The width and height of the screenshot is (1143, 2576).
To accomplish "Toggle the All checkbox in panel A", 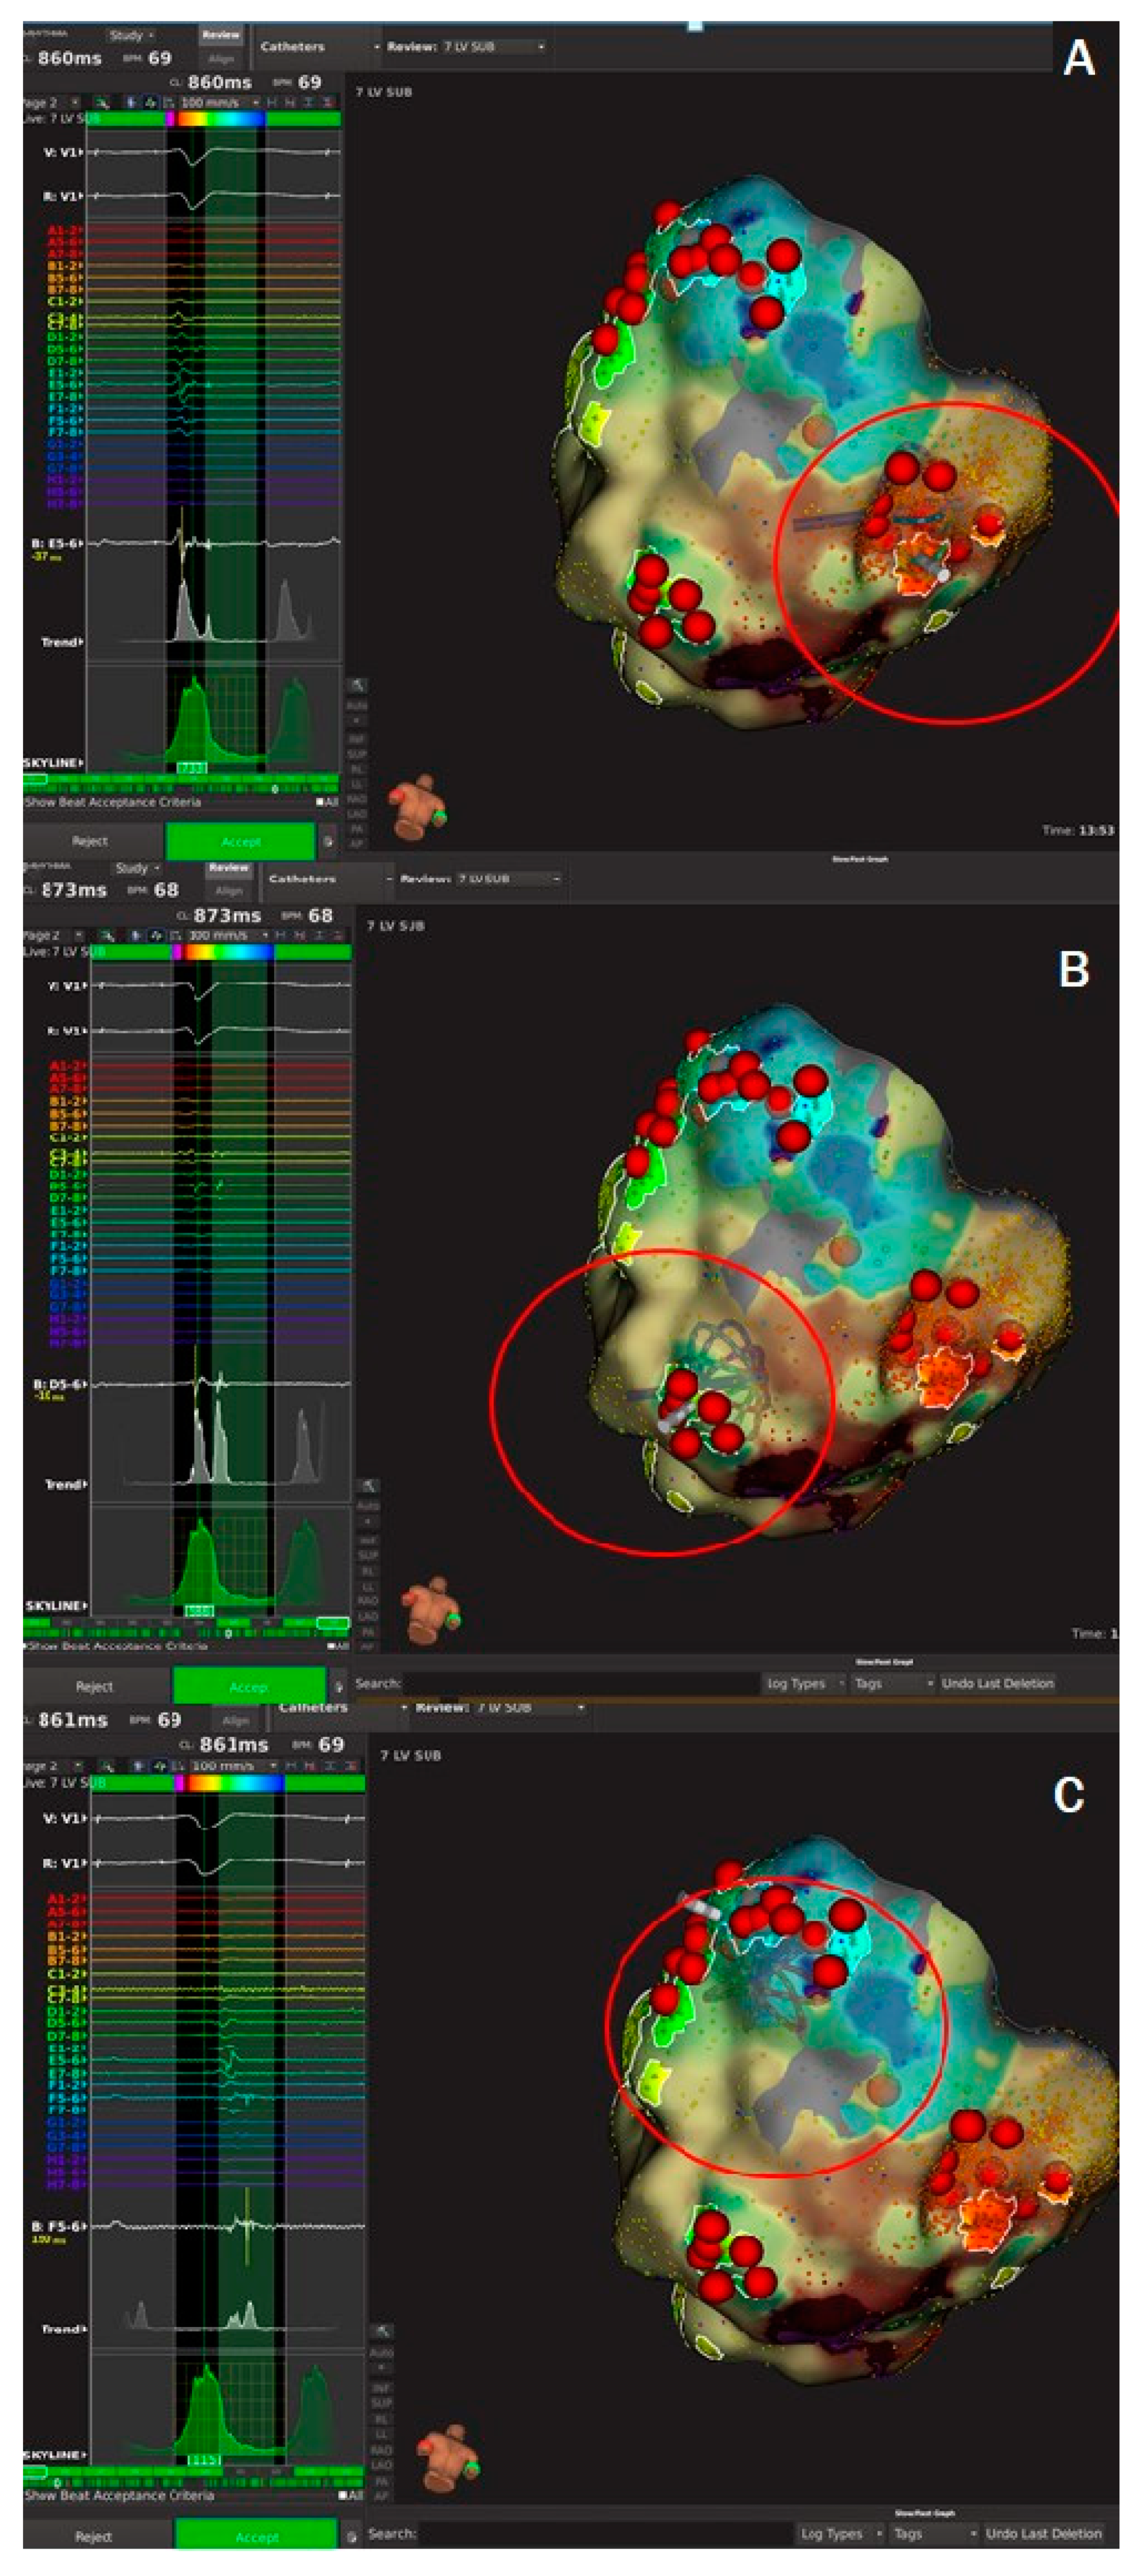I will [320, 802].
